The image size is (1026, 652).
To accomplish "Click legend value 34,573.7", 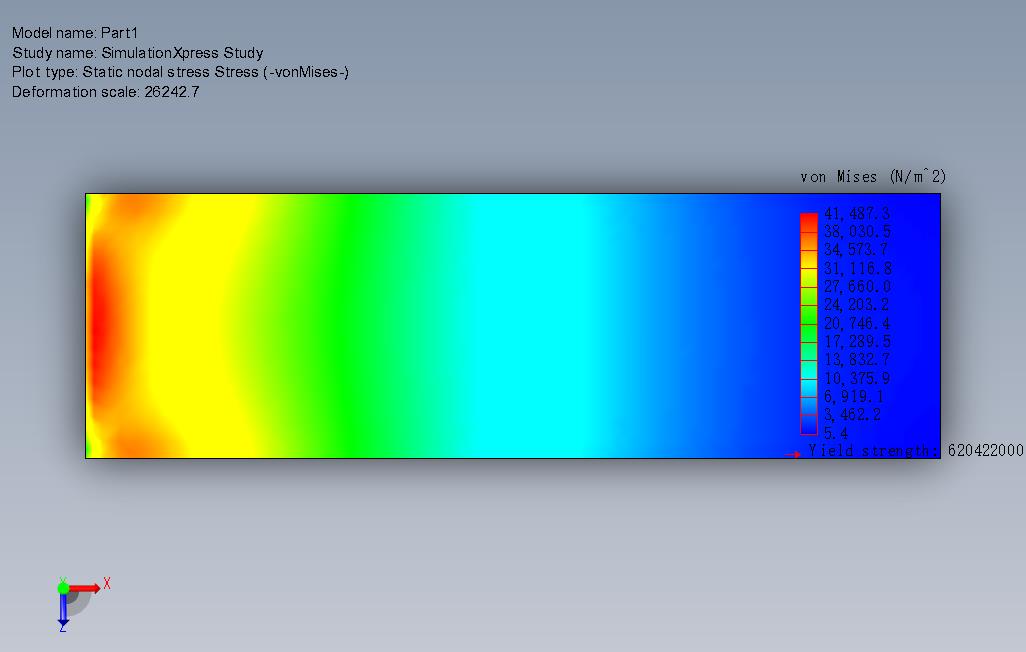I will click(856, 250).
